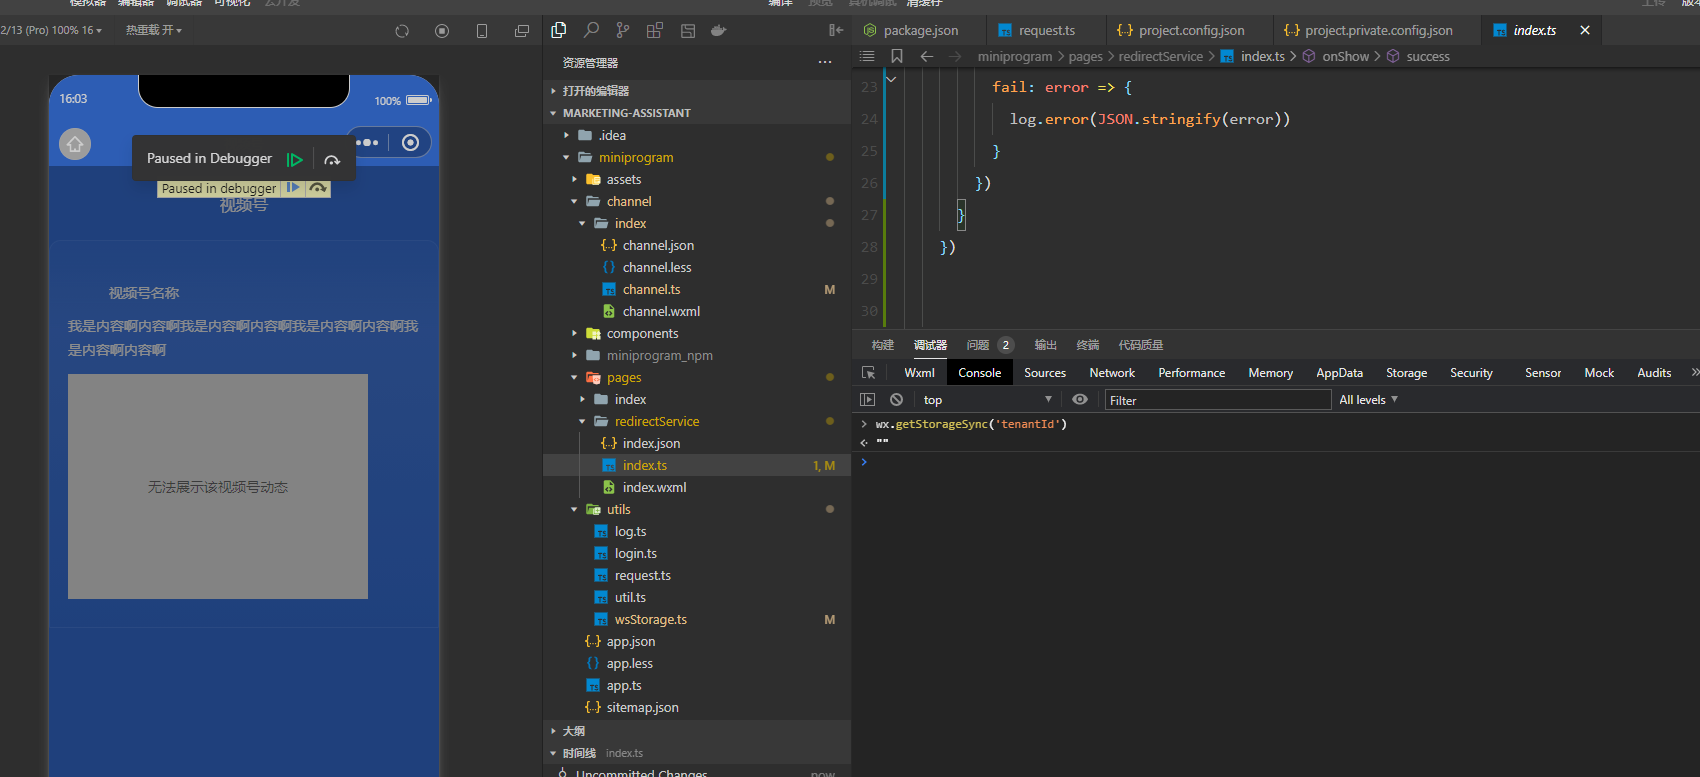Toggle the hot reload 热重载 option
The image size is (1700, 777).
click(x=153, y=31)
